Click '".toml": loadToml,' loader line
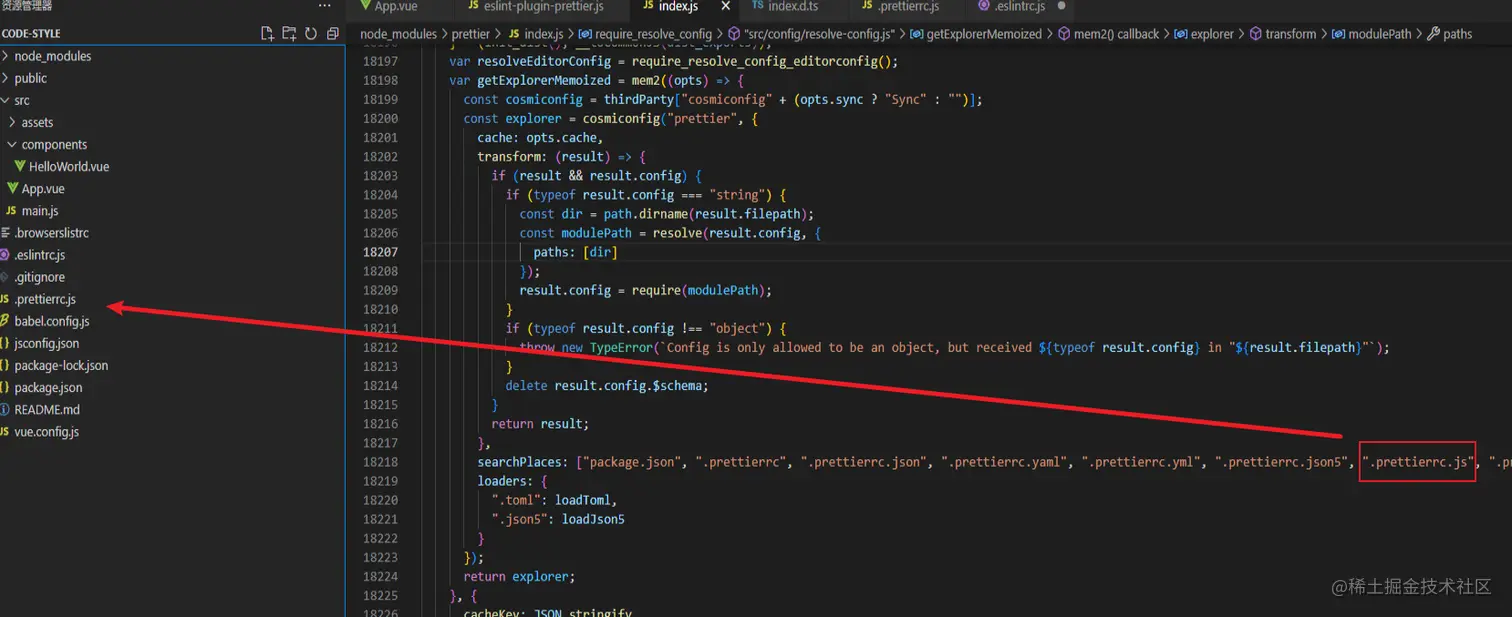The image size is (1512, 617). pyautogui.click(x=554, y=500)
